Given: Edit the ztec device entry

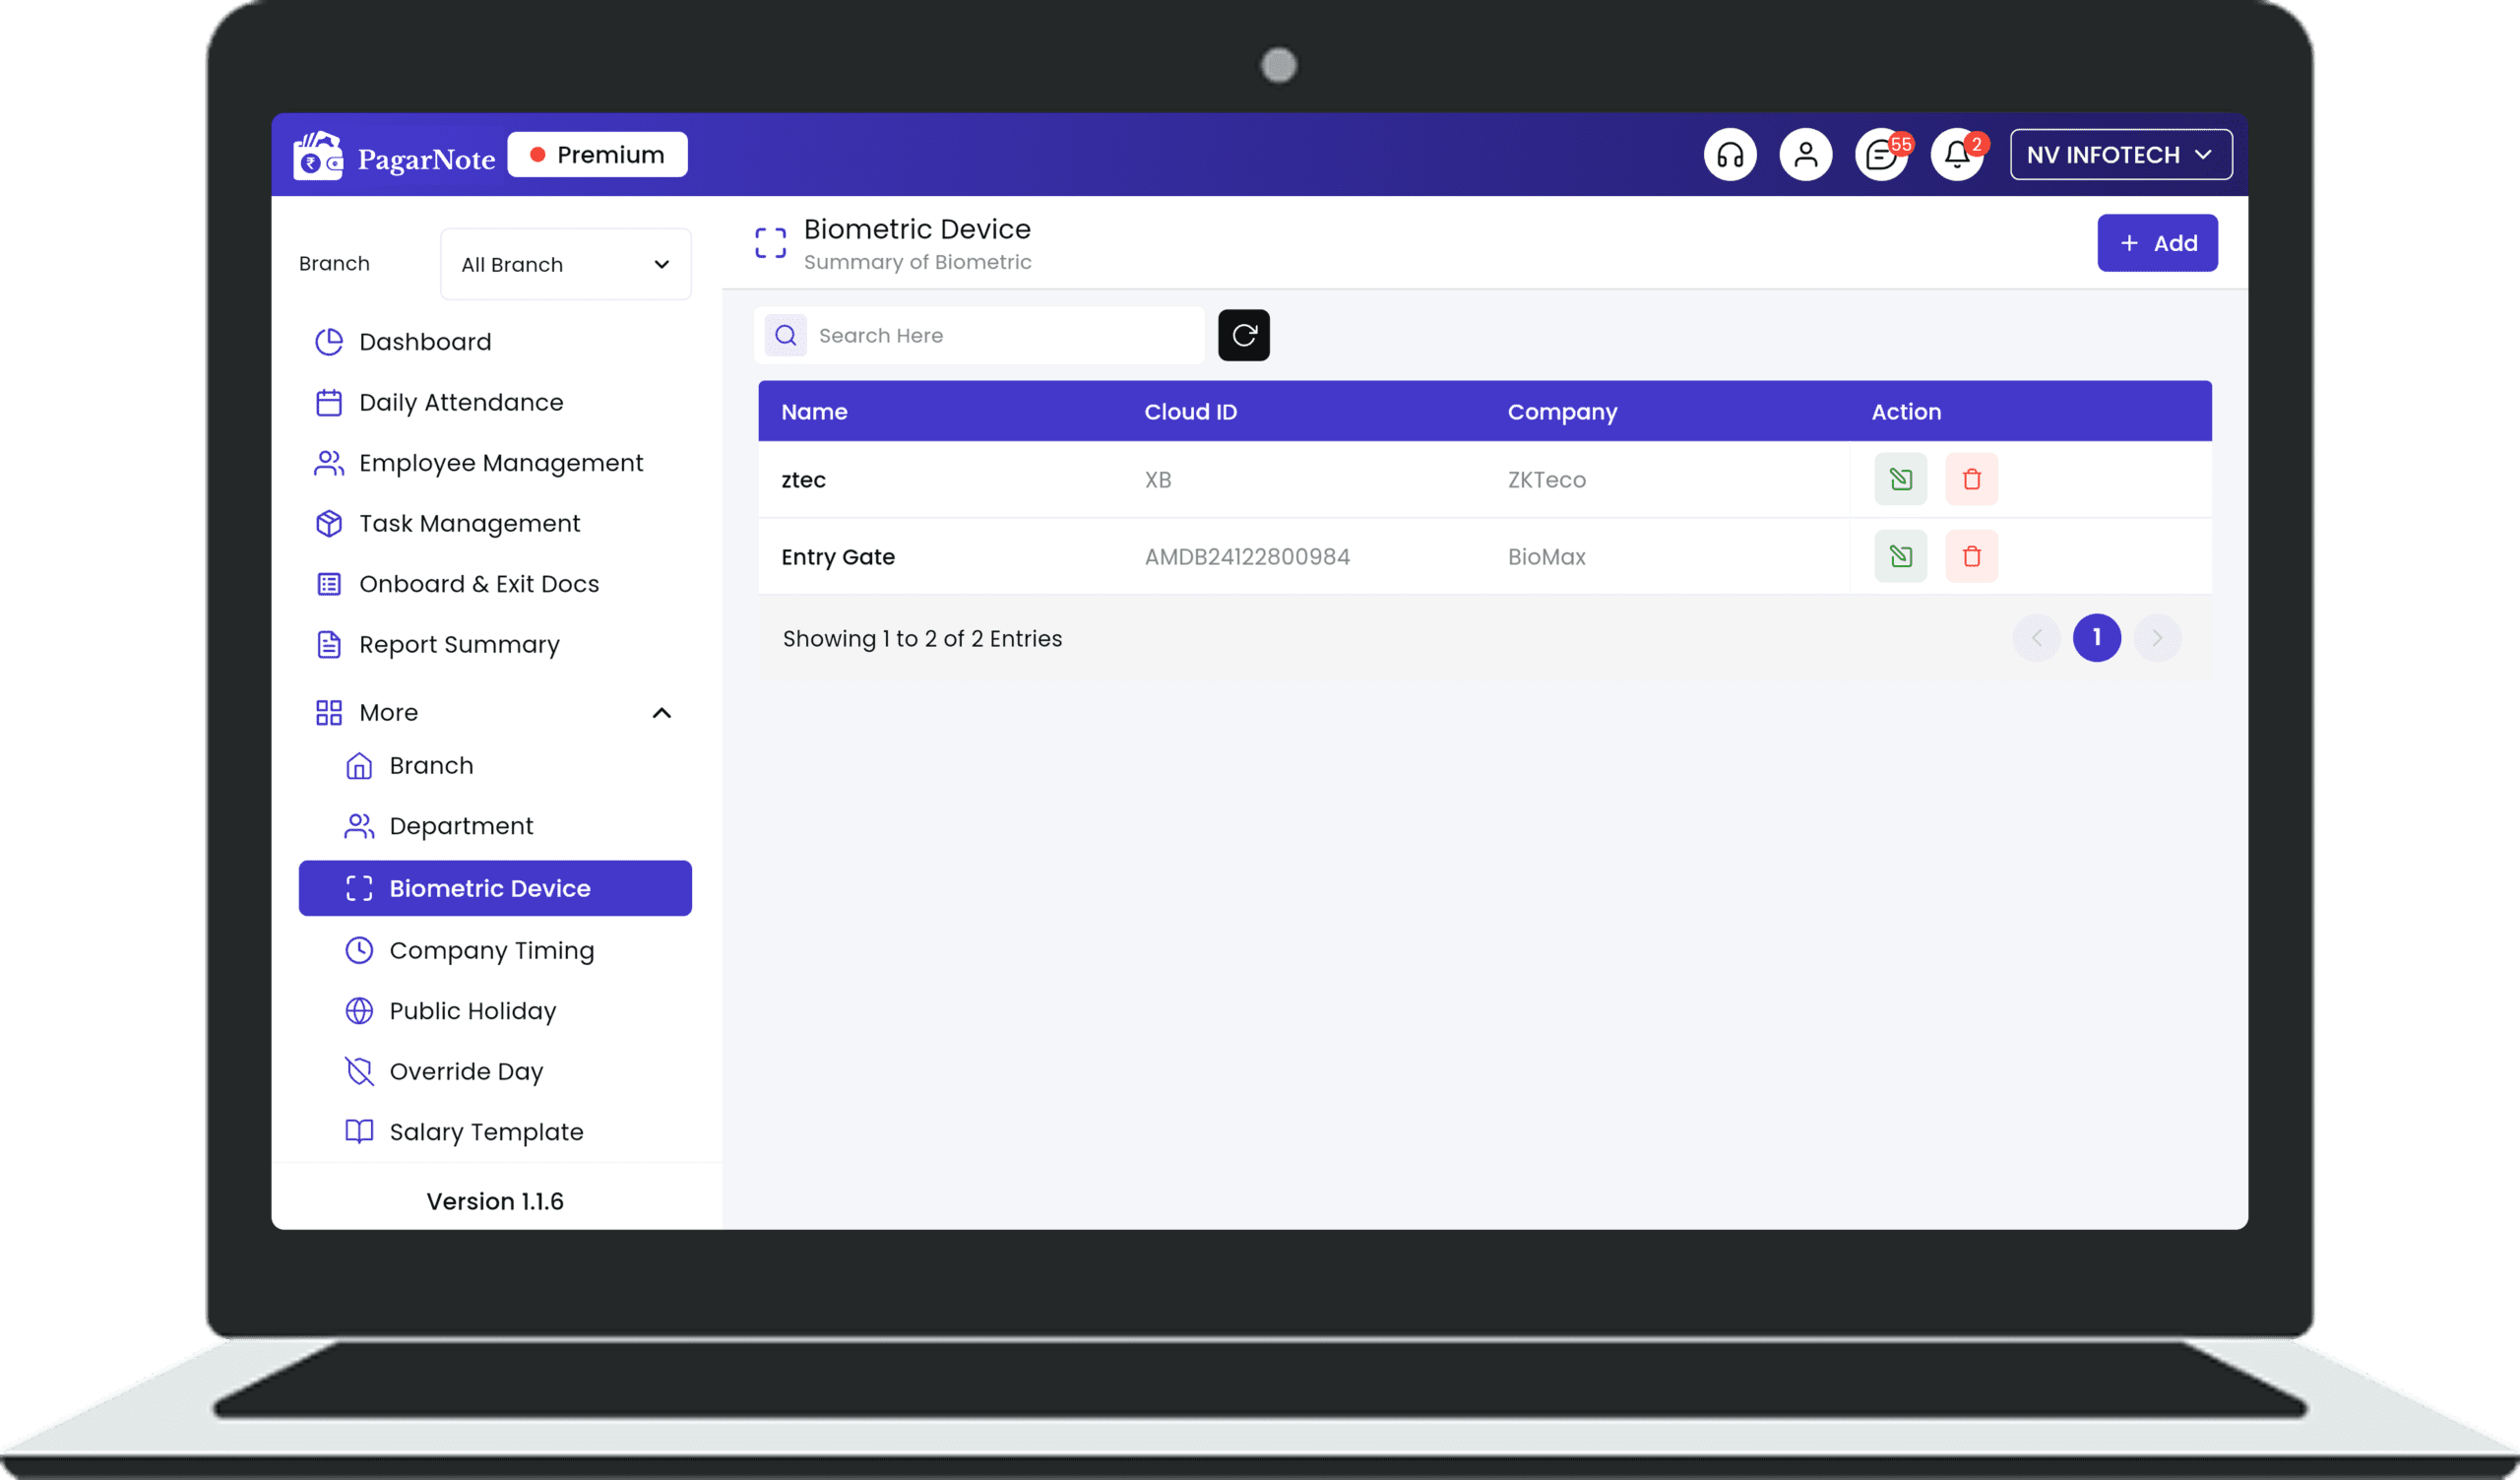Looking at the screenshot, I should click(1900, 479).
